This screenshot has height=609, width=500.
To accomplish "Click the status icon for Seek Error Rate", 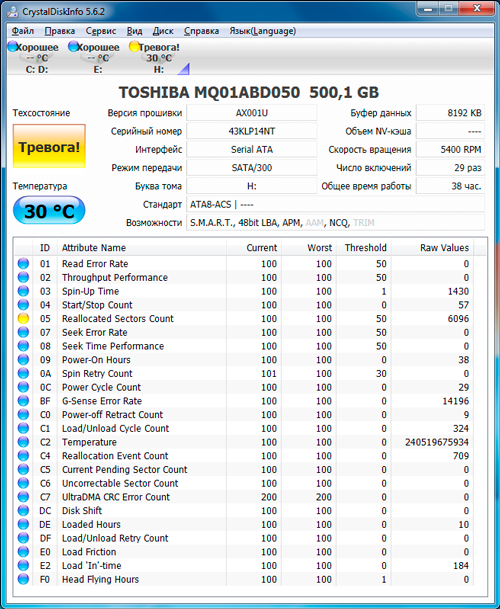I will click(x=23, y=332).
